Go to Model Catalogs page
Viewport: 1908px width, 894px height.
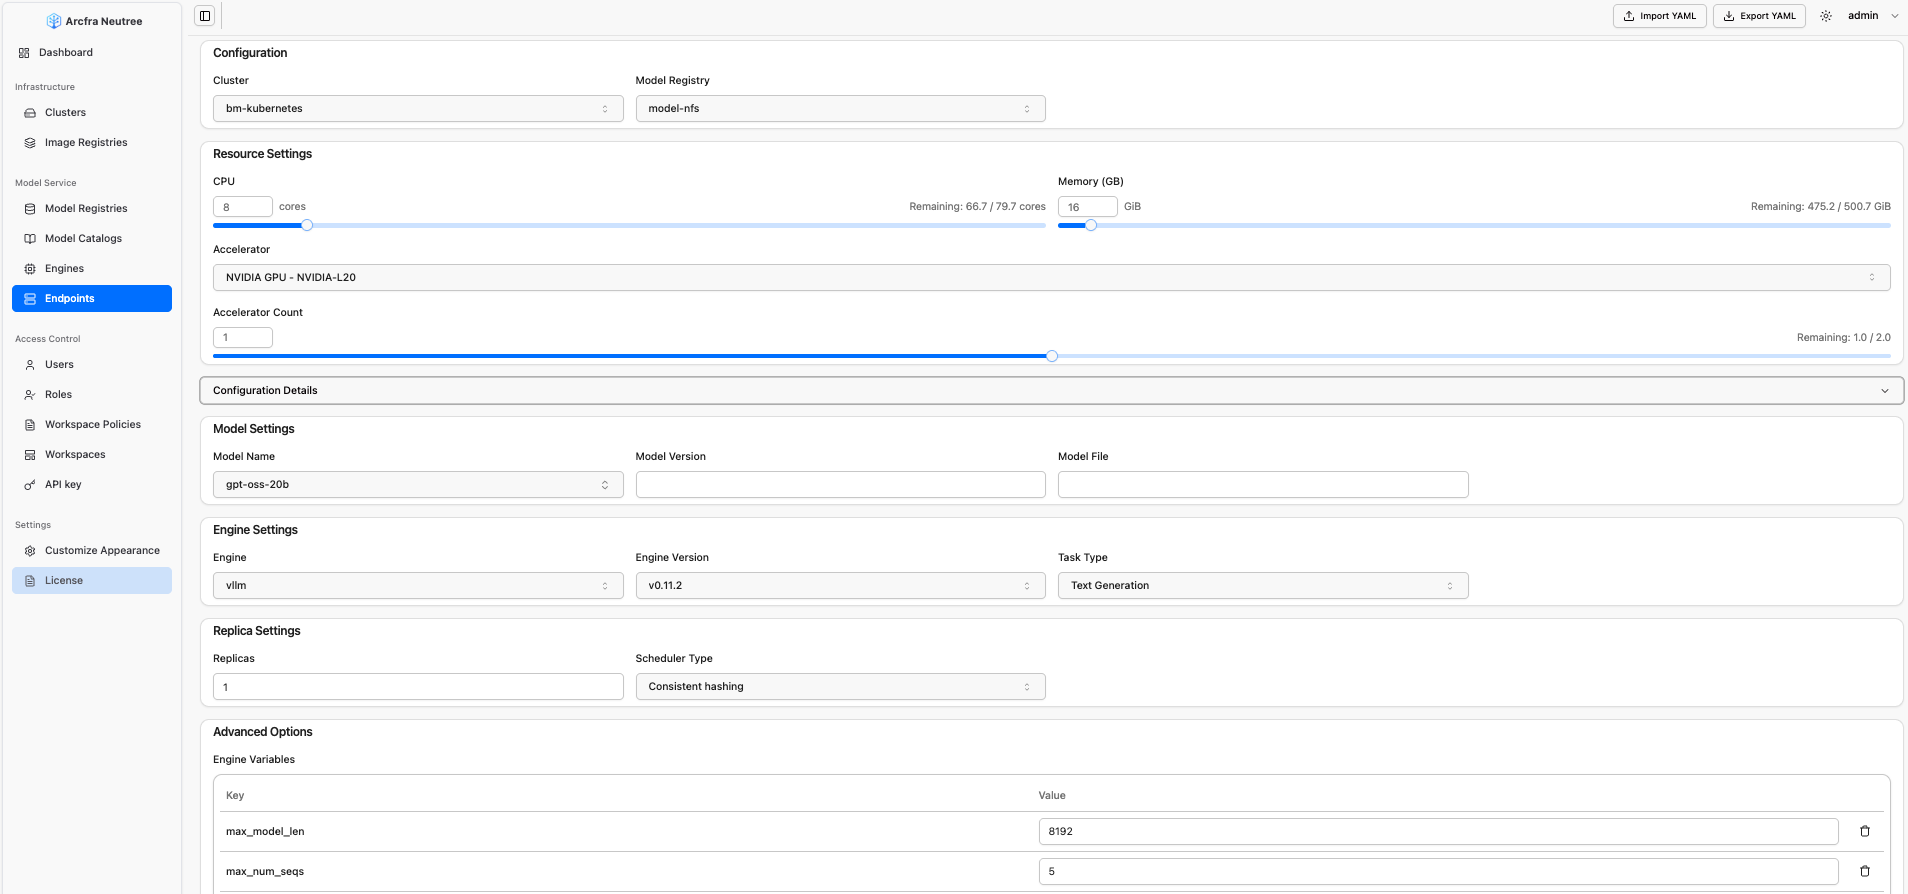[x=83, y=239]
